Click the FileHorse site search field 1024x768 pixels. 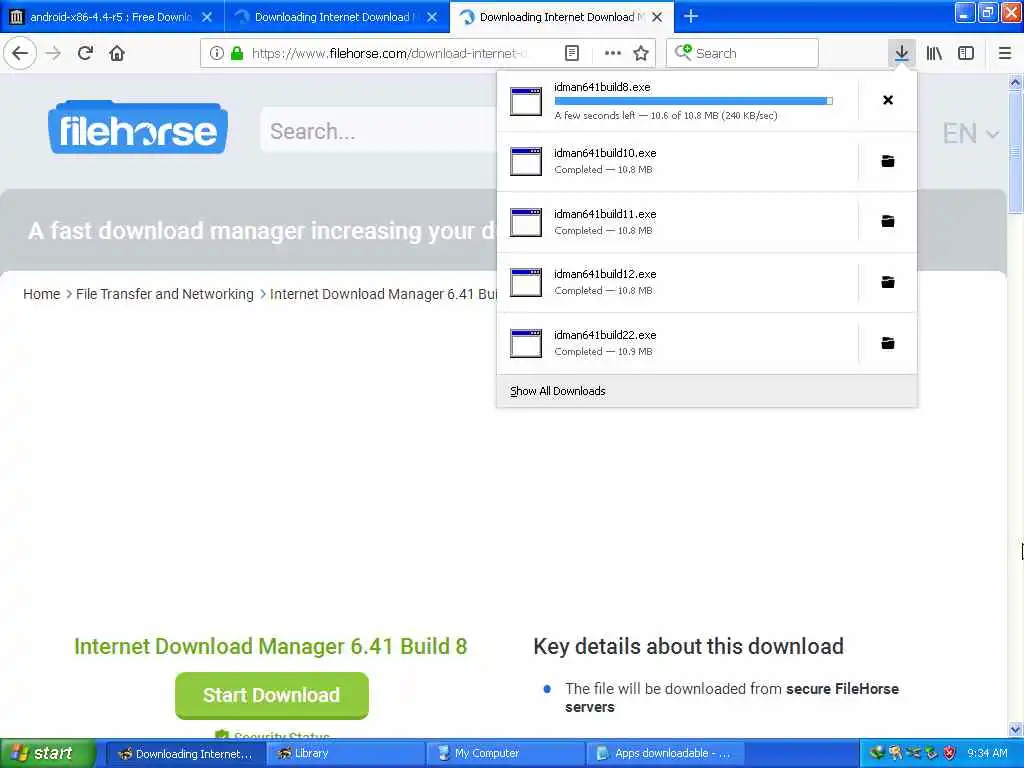click(x=379, y=131)
